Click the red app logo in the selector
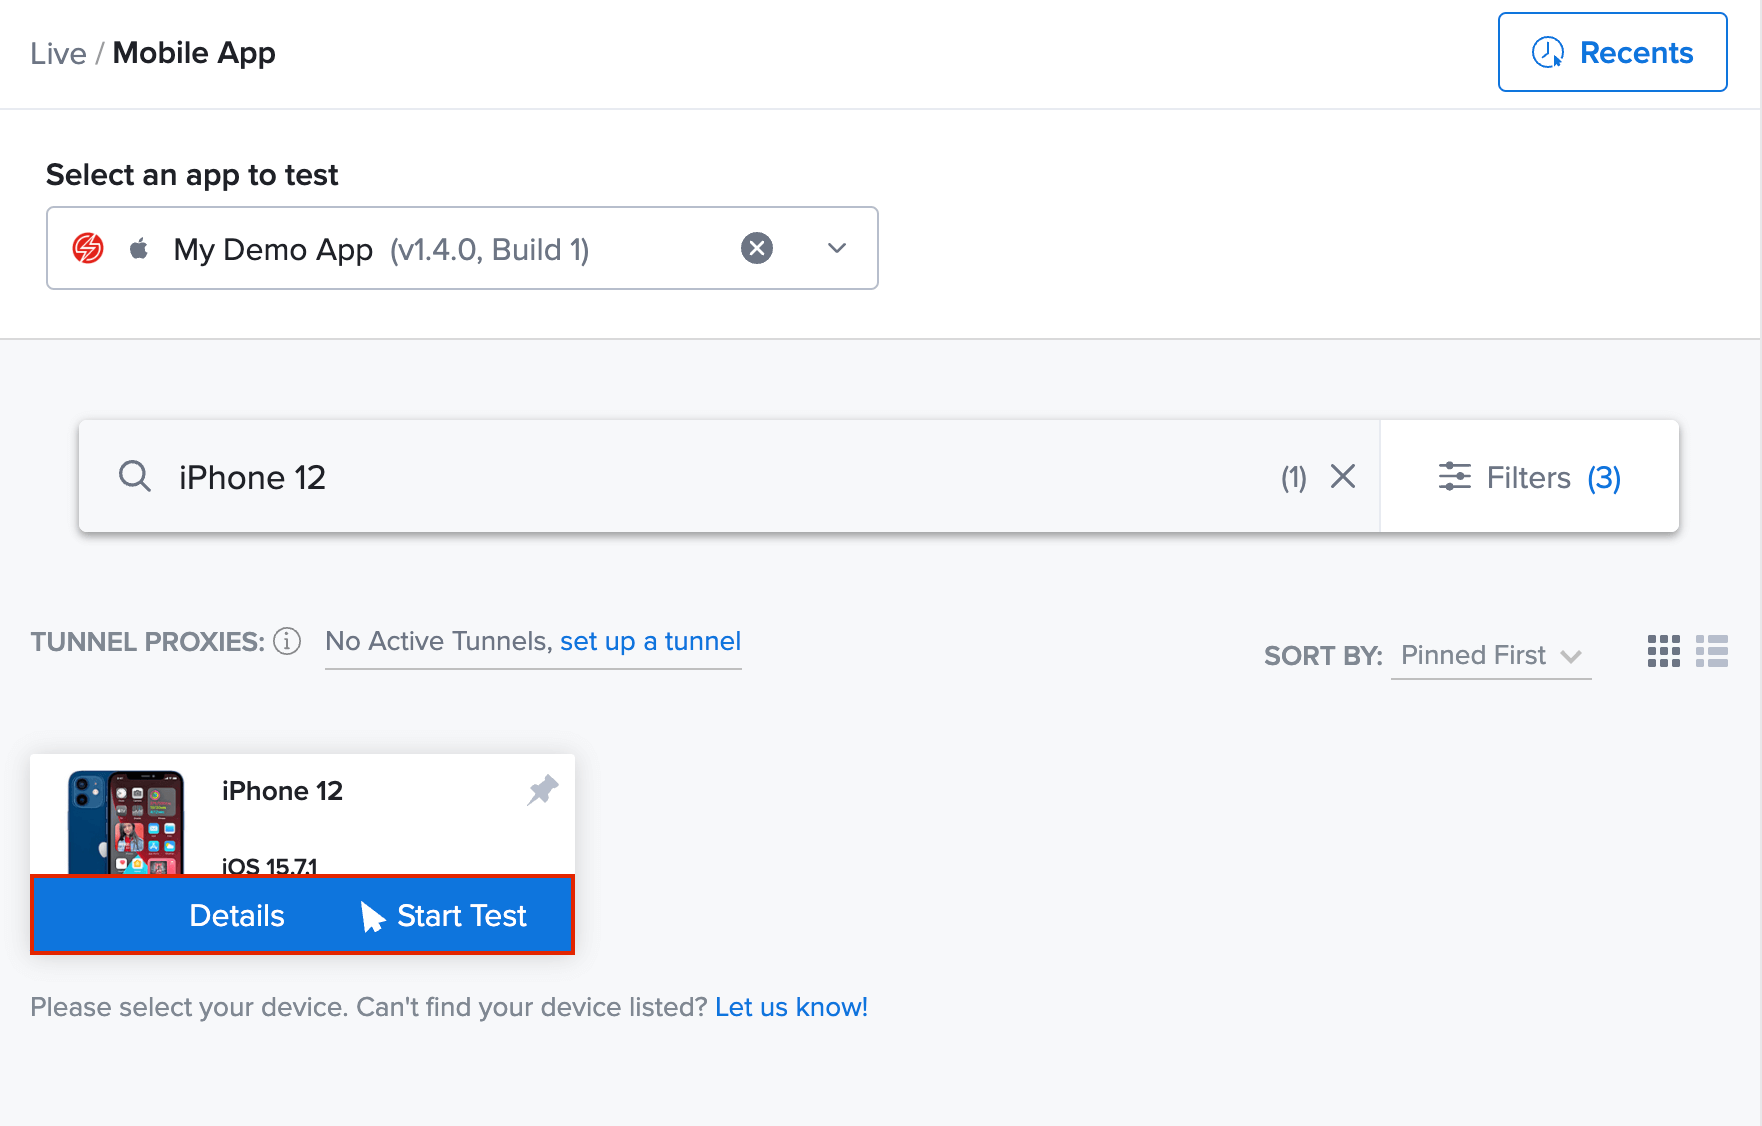Image resolution: width=1762 pixels, height=1126 pixels. point(88,248)
